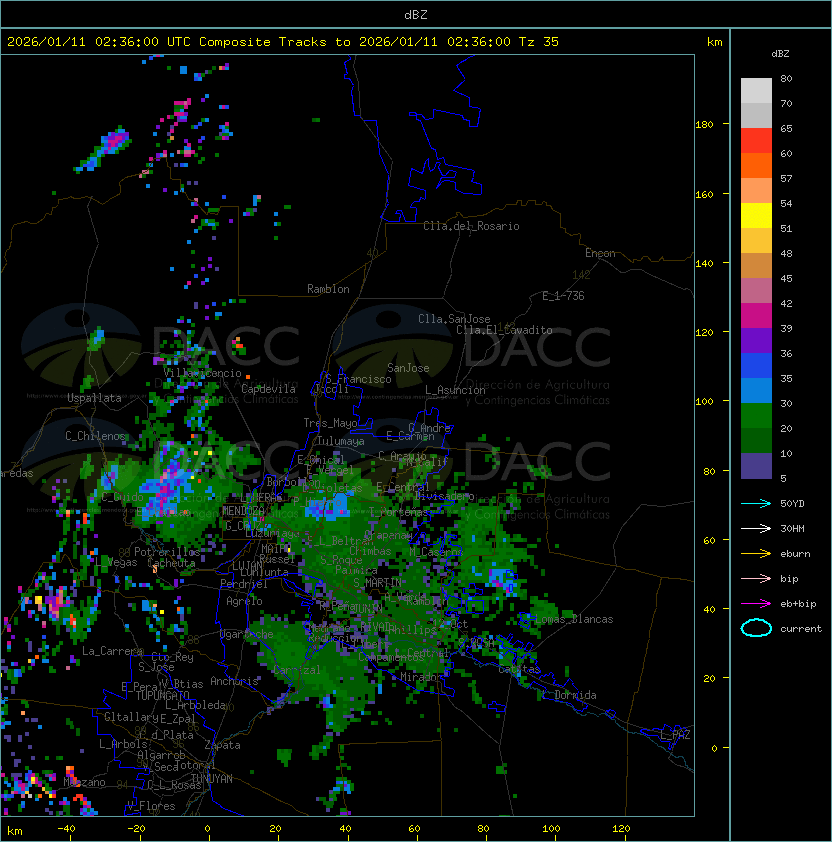Image resolution: width=832 pixels, height=842 pixels.
Task: Click the cyan ellipse 'current' legend icon
Action: [756, 628]
